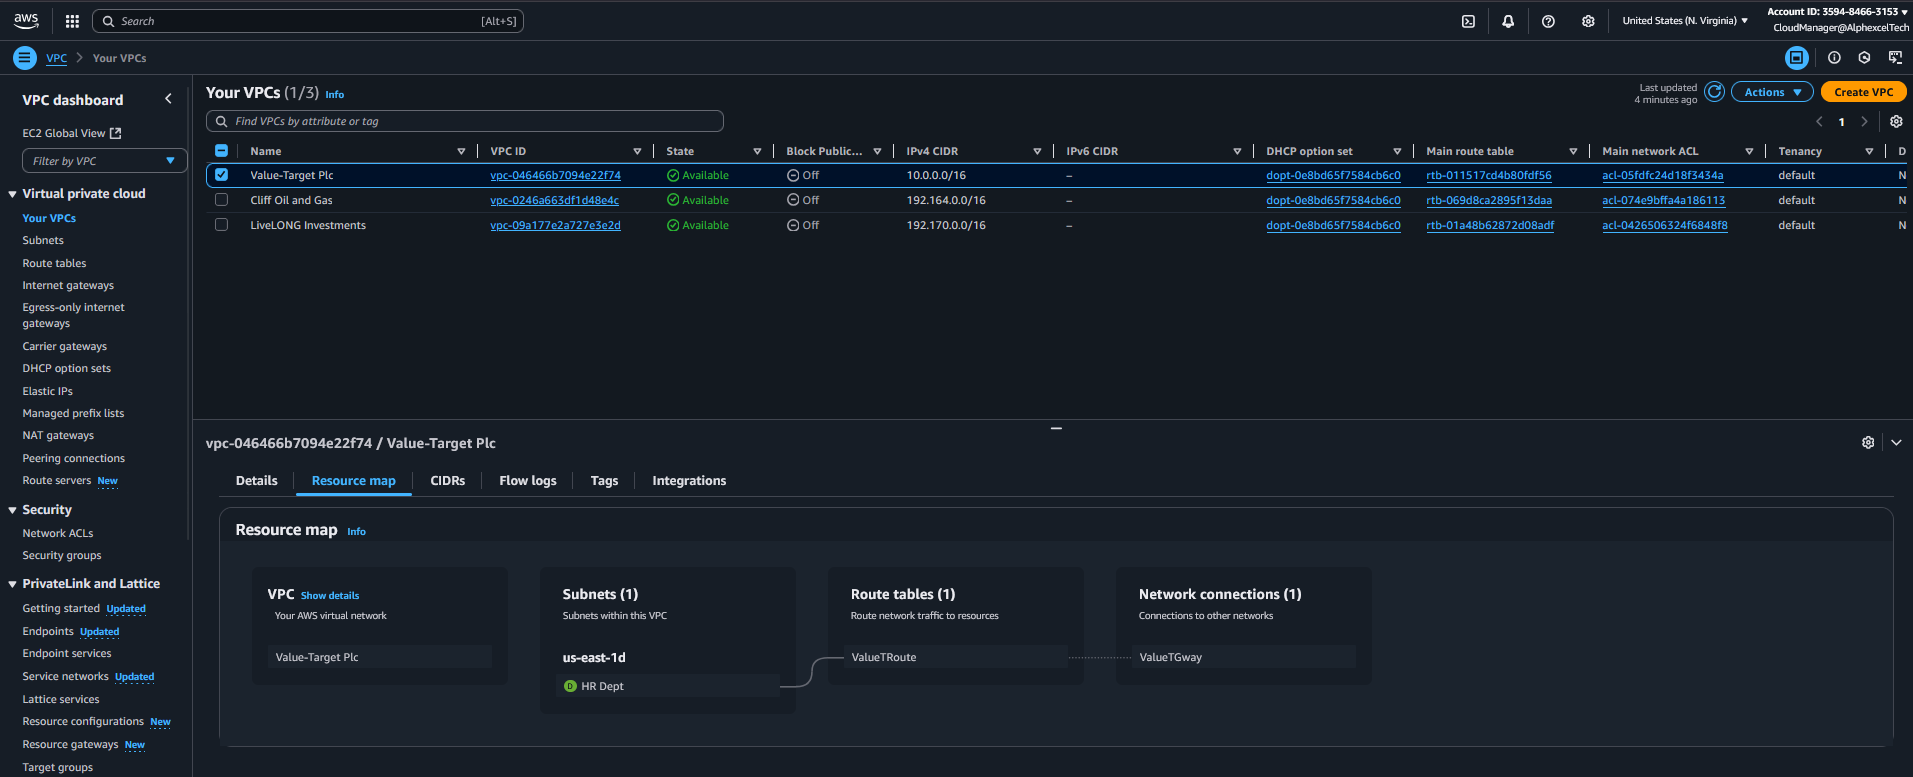
Task: Open the info circle icon in breadcrumb bar
Action: click(x=1834, y=58)
